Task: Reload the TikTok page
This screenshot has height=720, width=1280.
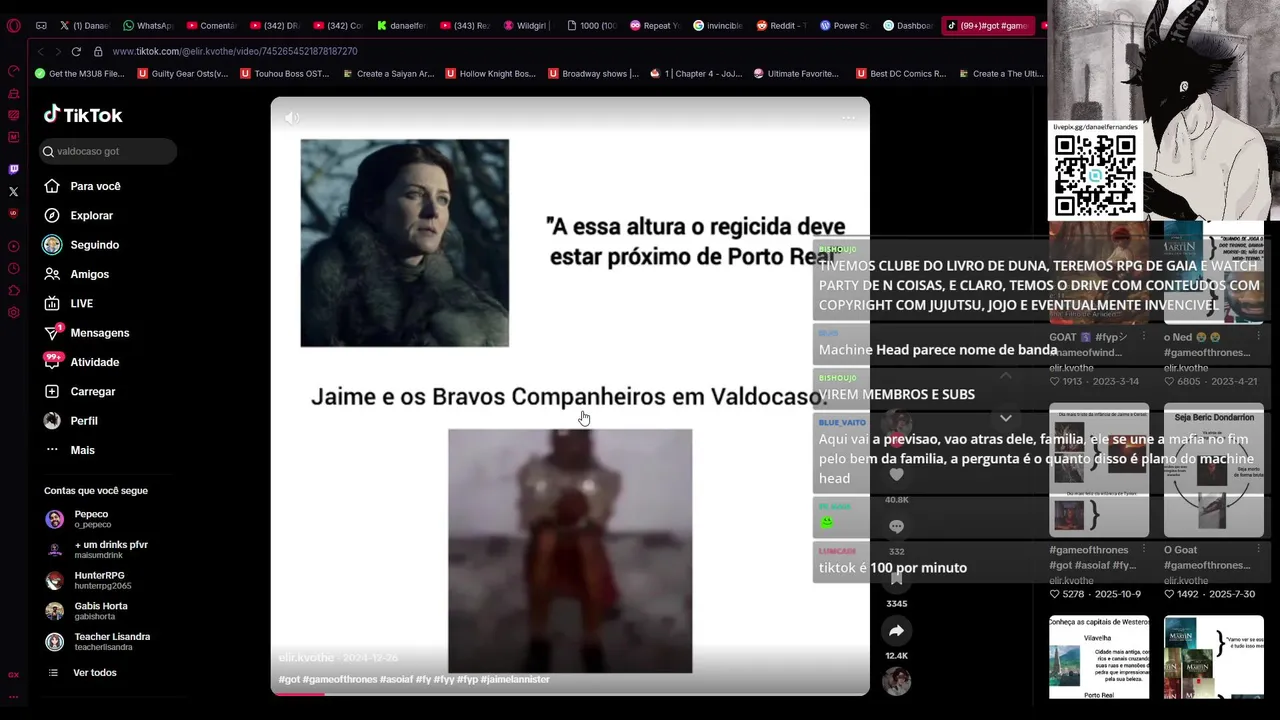Action: point(76,51)
